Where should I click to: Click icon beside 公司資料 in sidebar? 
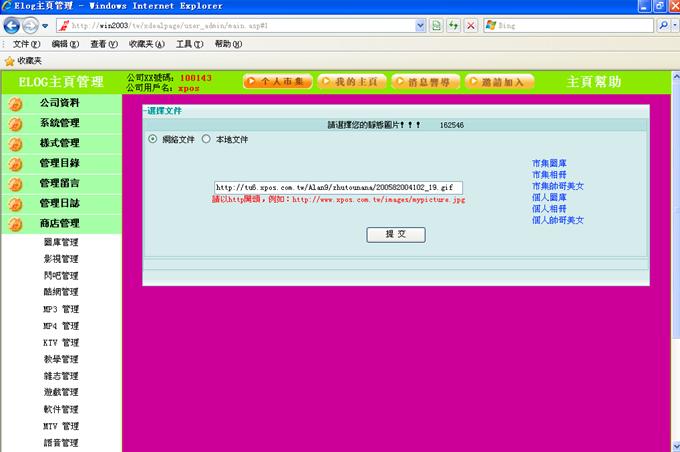(15, 104)
